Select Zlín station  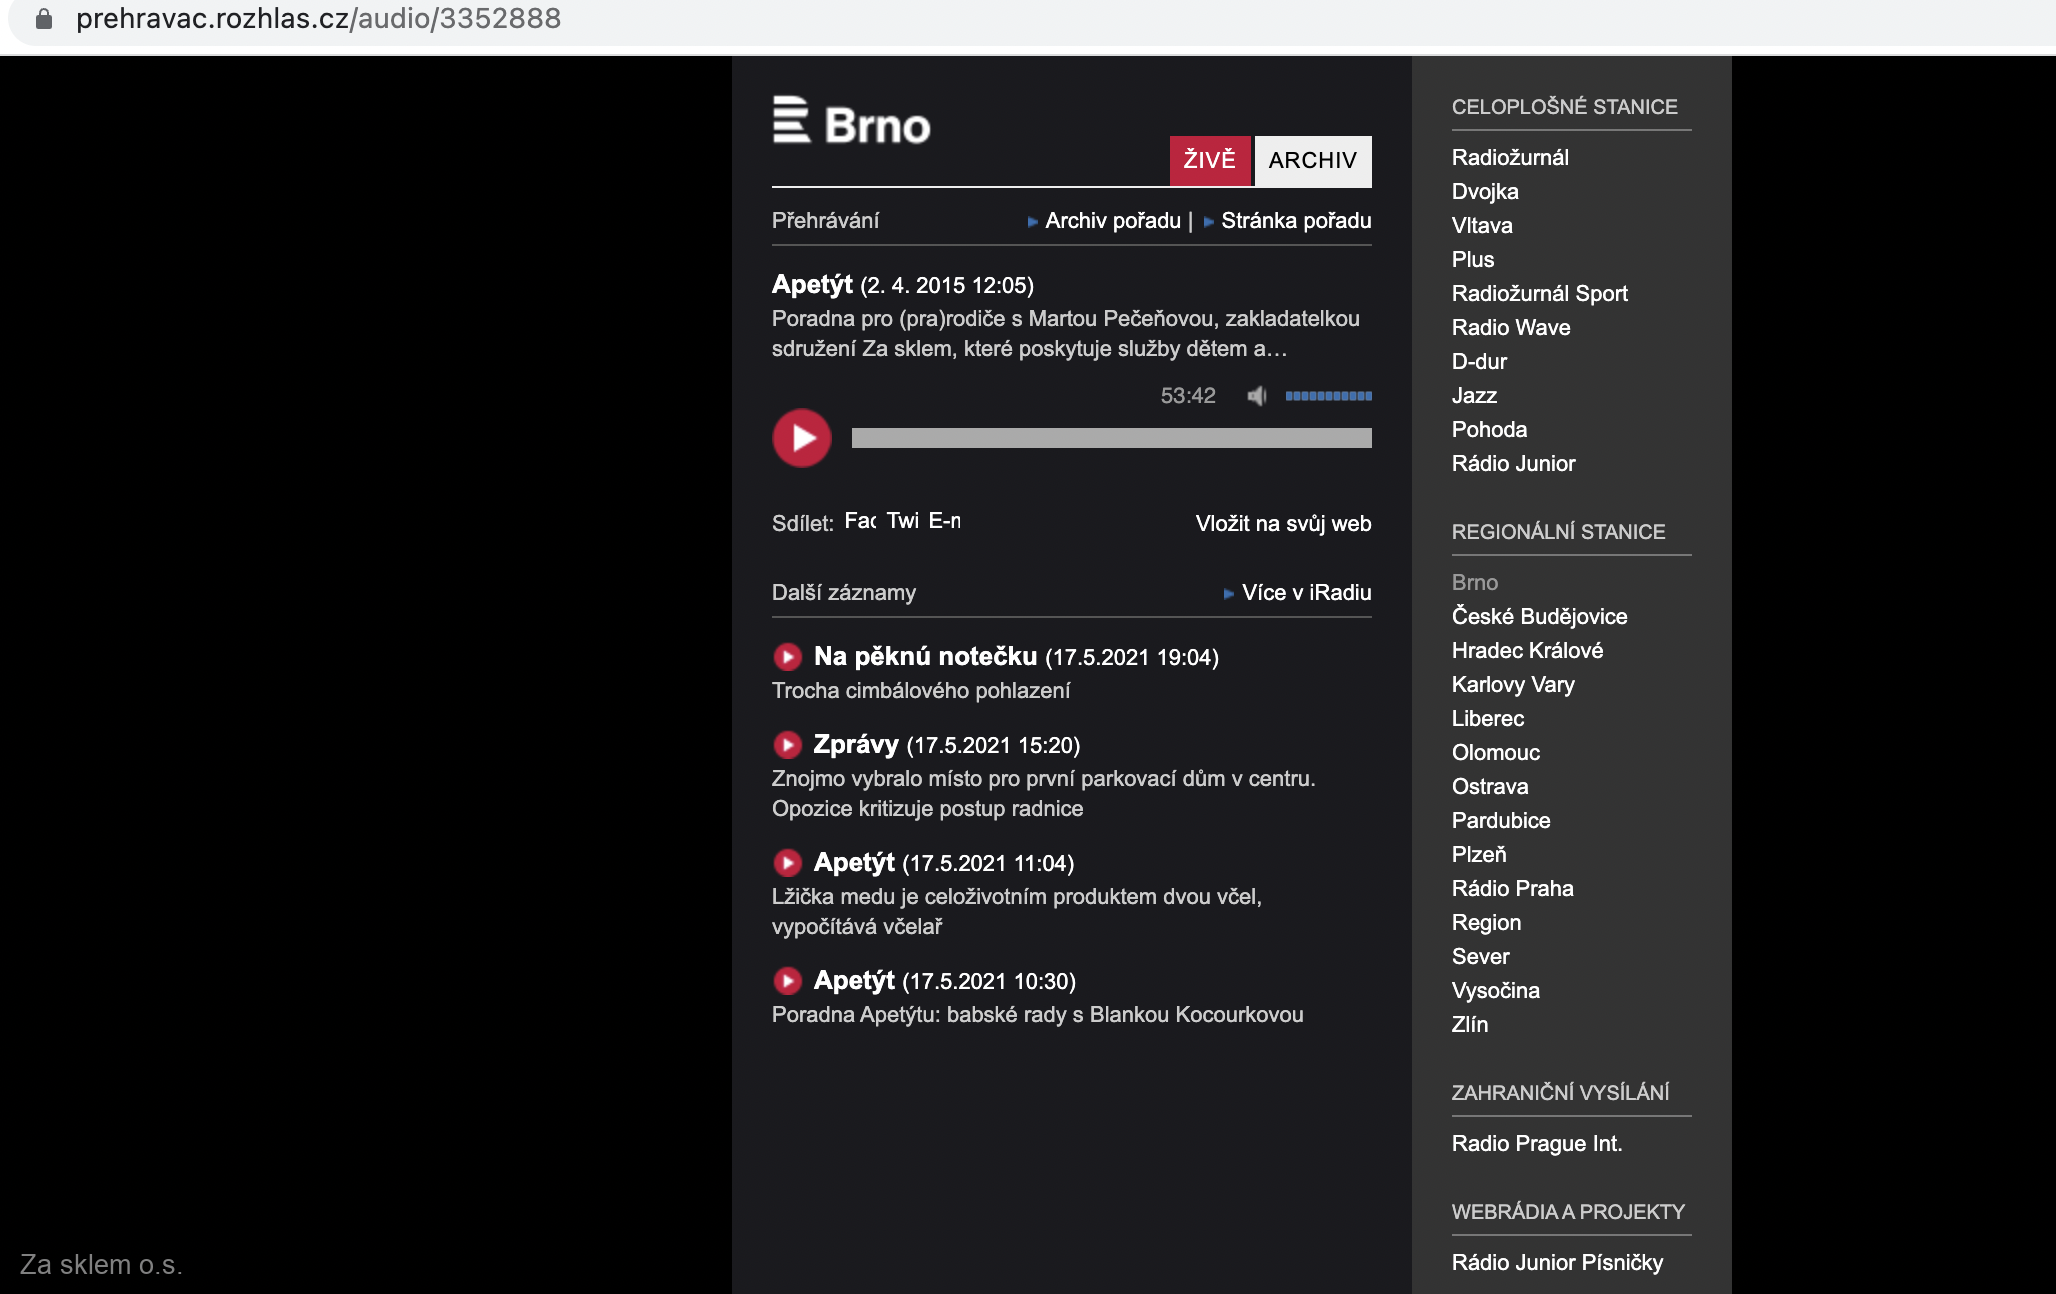pyautogui.click(x=1470, y=1025)
